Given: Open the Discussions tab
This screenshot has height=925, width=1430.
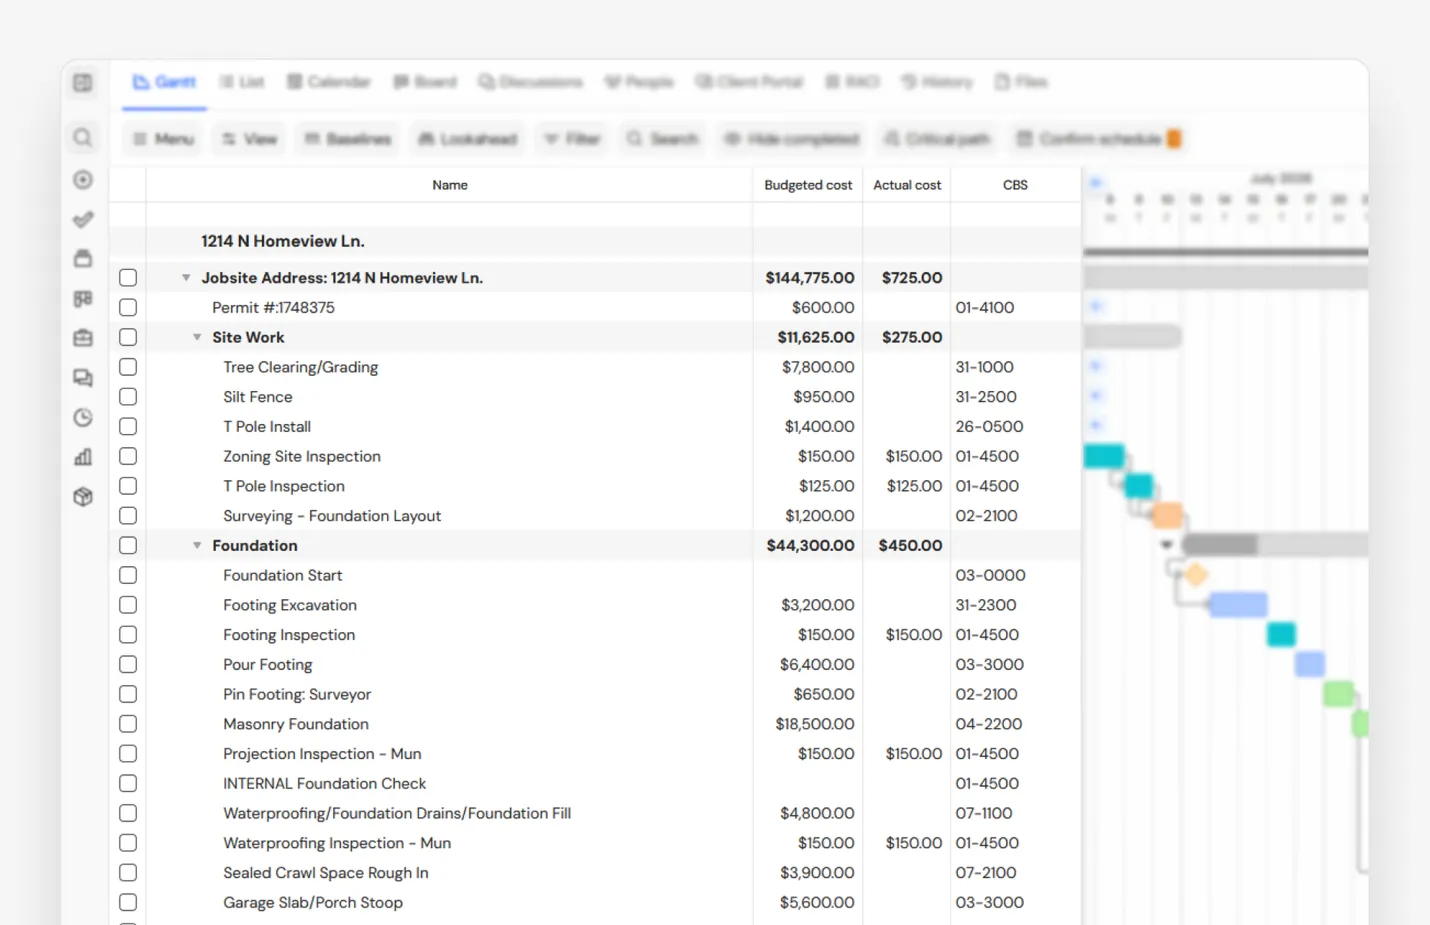Looking at the screenshot, I should (530, 82).
